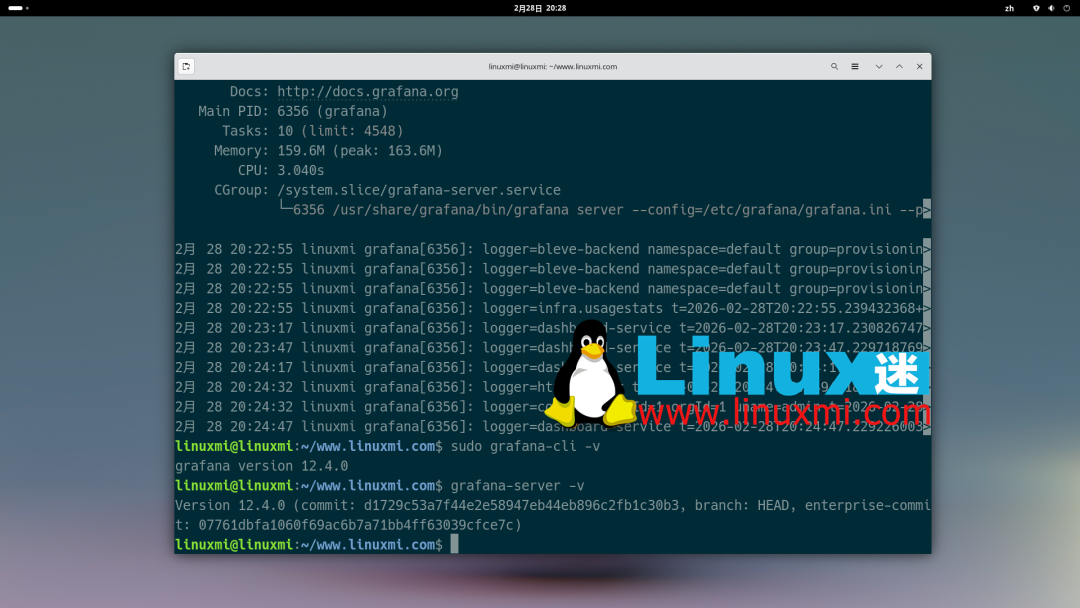Screen dimensions: 1080x608
Task: Close the terminal window
Action: 920,67
